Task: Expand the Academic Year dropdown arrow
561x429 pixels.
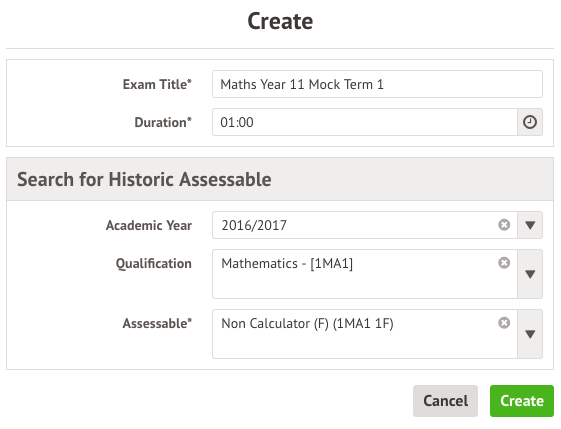Action: [x=530, y=225]
